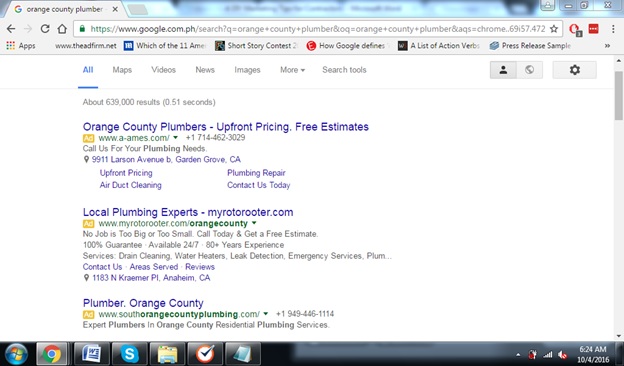Switch to the Maps search tab
Image resolution: width=624 pixels, height=366 pixels.
tap(122, 70)
